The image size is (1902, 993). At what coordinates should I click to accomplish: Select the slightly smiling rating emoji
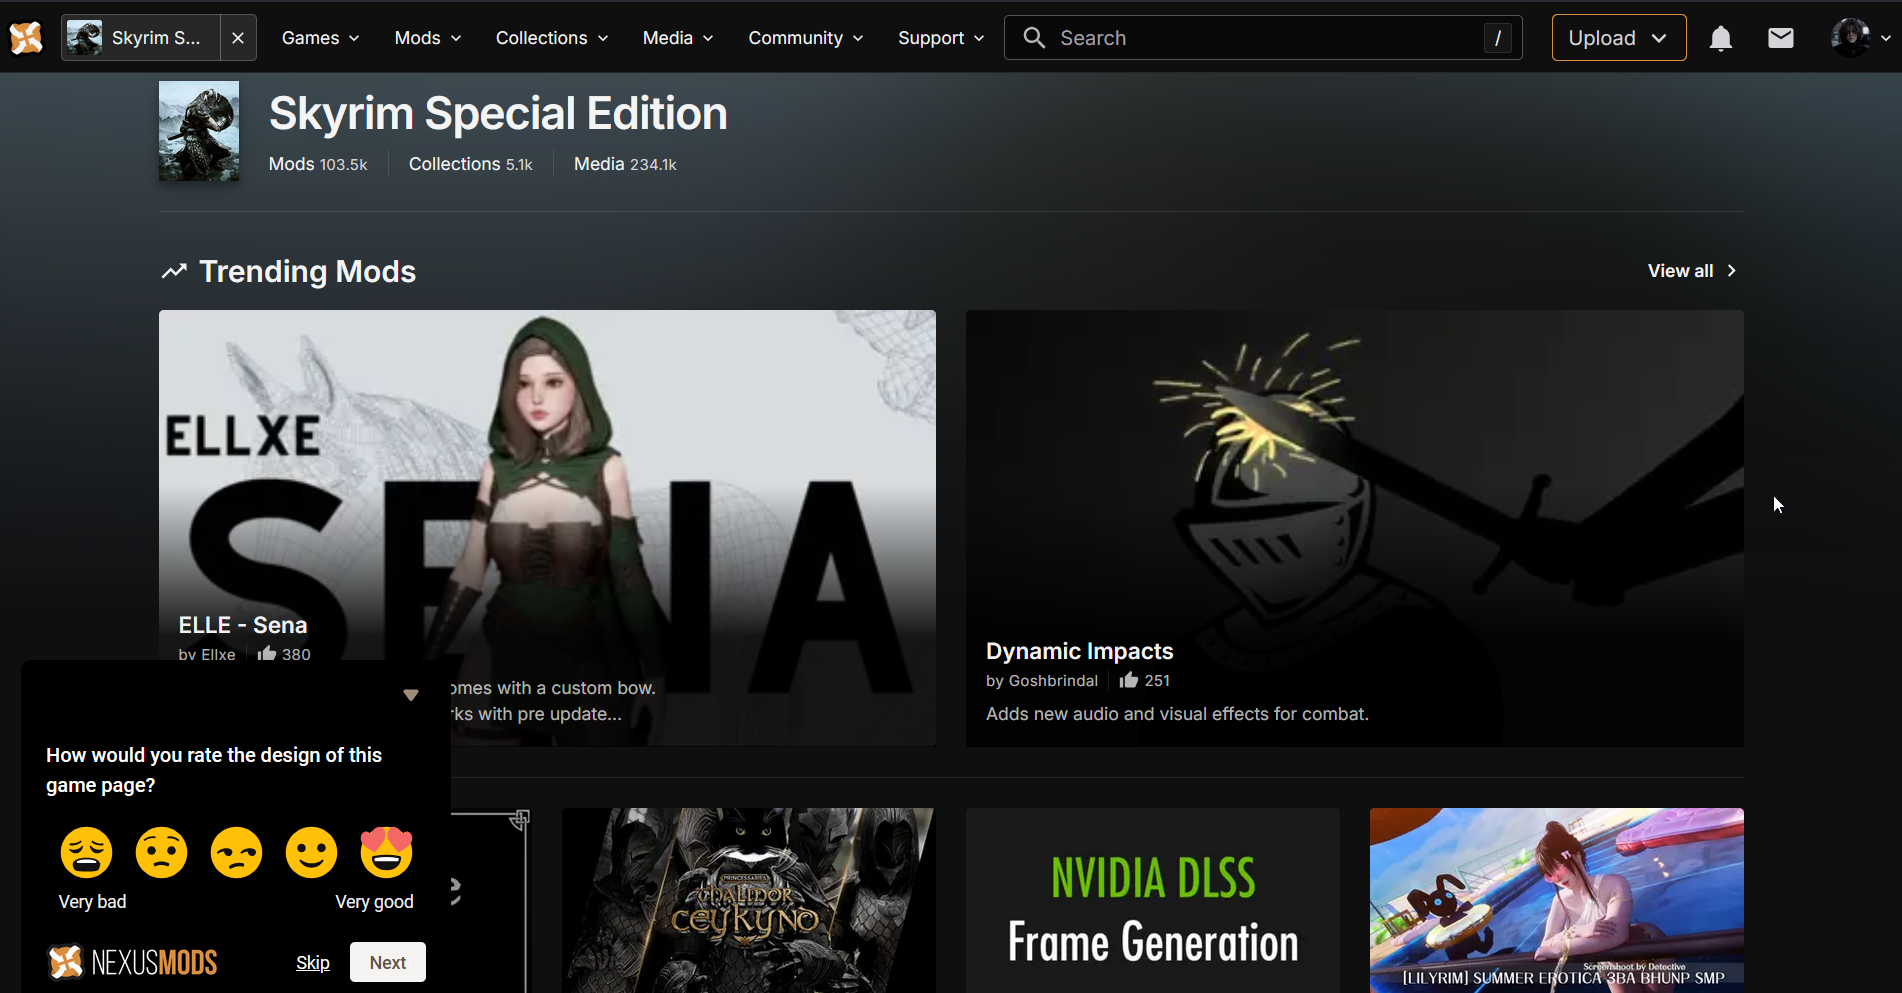tap(312, 853)
